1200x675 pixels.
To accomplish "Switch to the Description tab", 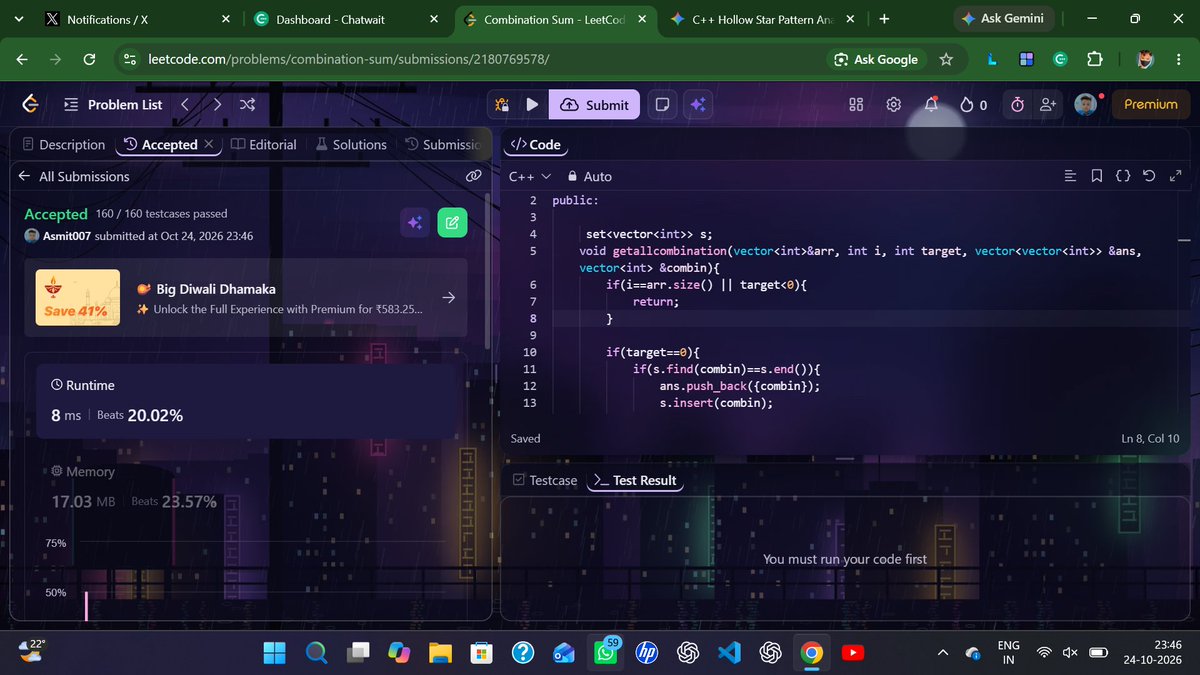I will [63, 144].
